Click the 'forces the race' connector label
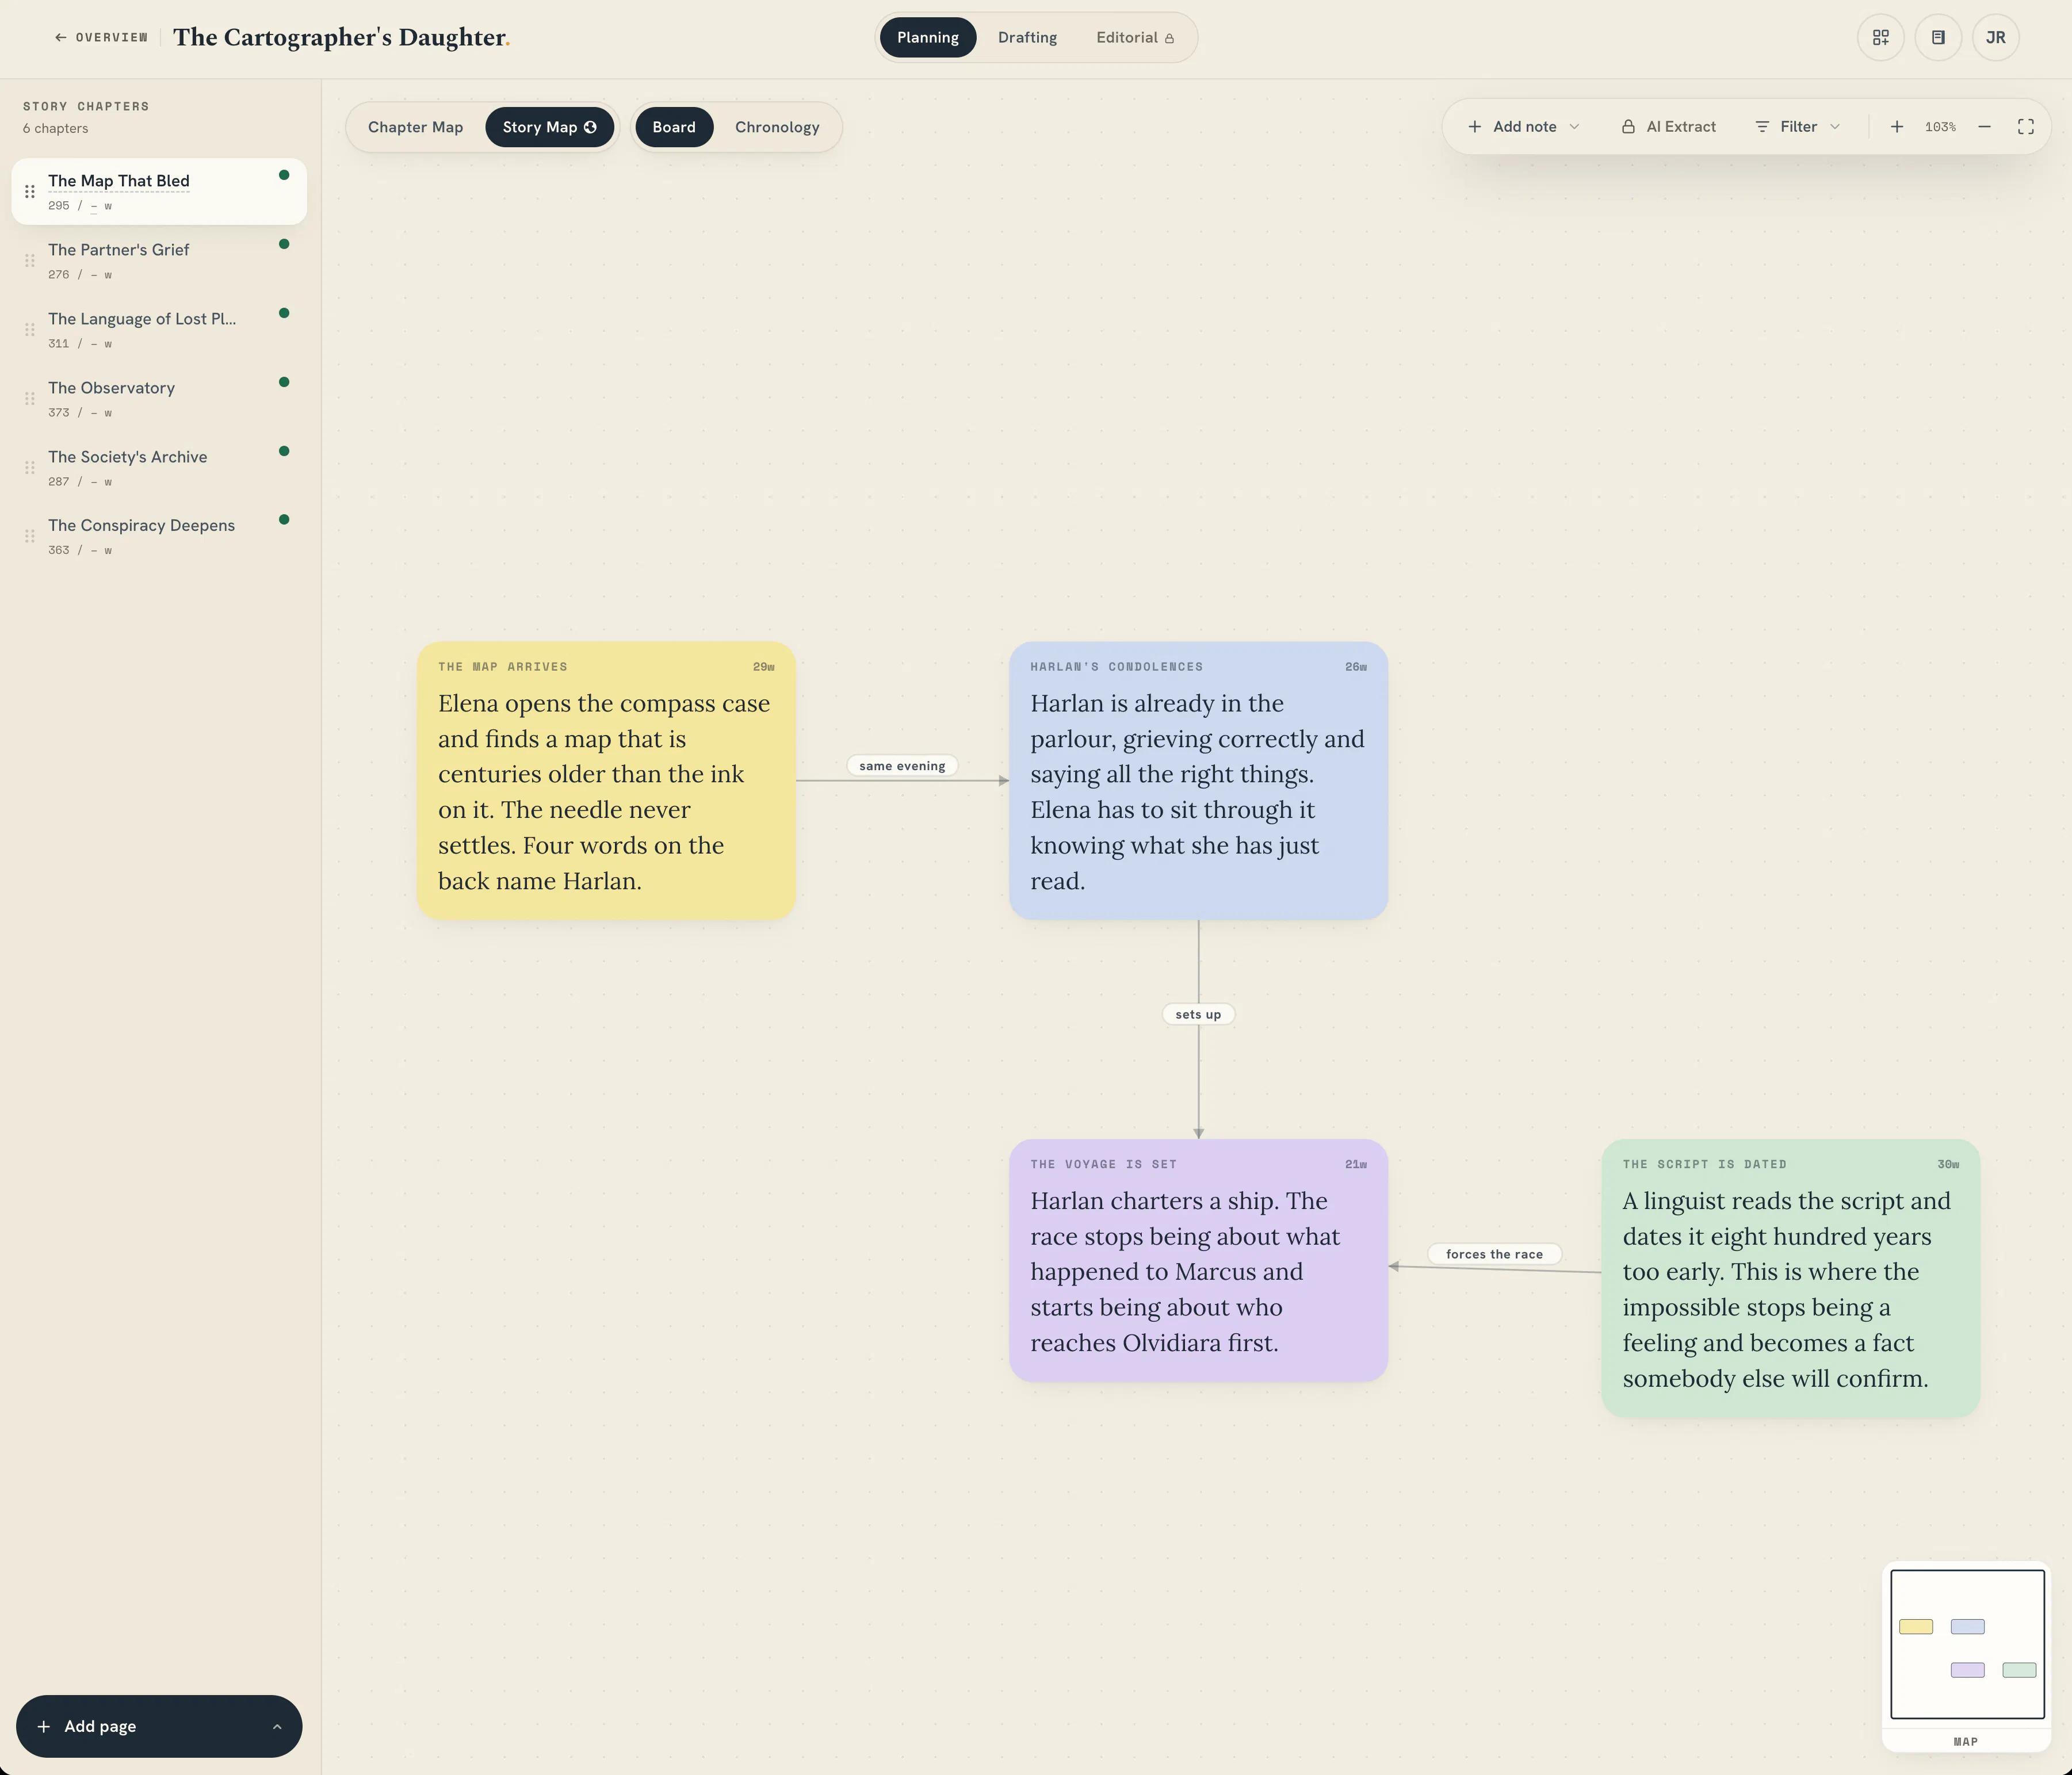The width and height of the screenshot is (2072, 1775). 1494,1254
